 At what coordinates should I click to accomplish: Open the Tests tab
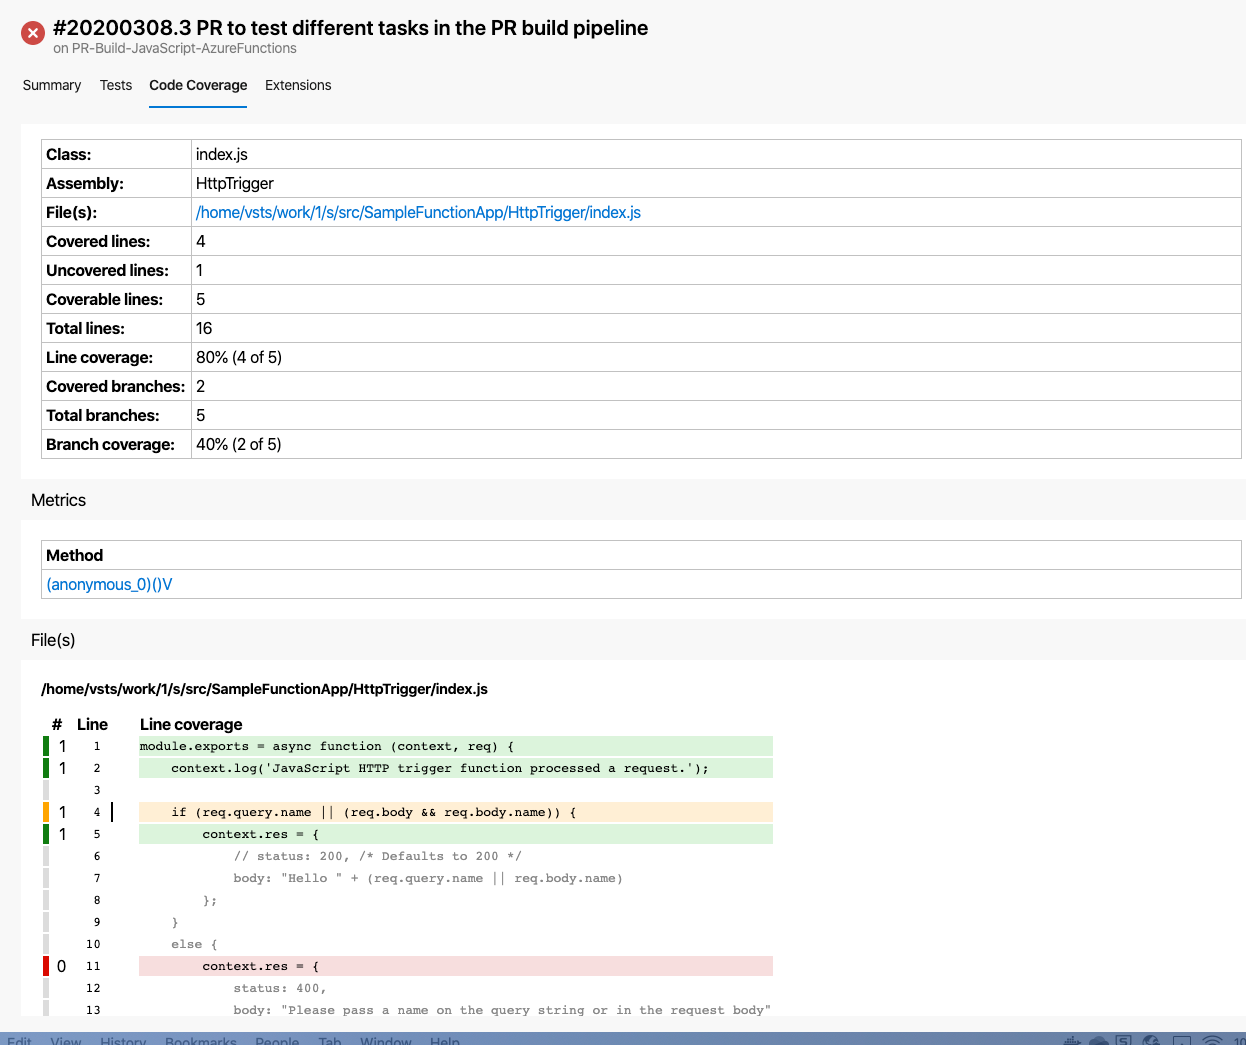115,85
